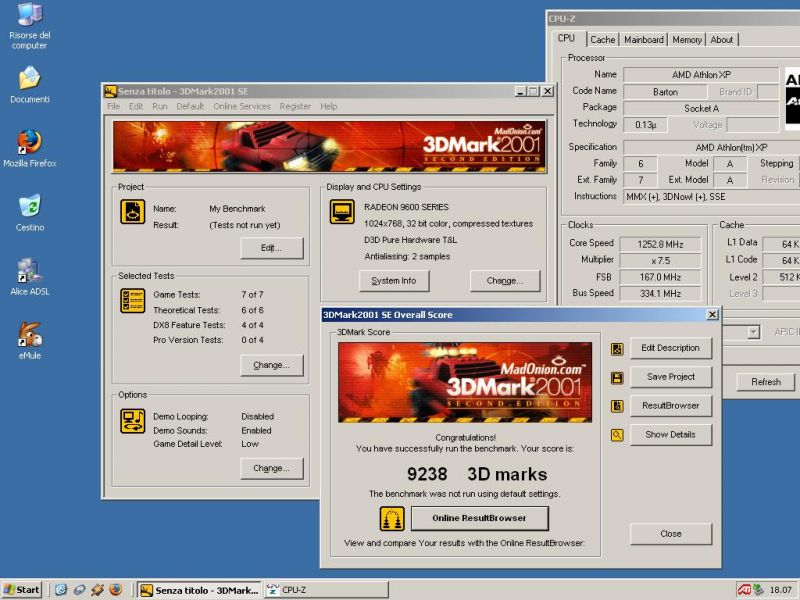Open the Online Services menu
Image resolution: width=800 pixels, height=600 pixels.
pos(242,106)
